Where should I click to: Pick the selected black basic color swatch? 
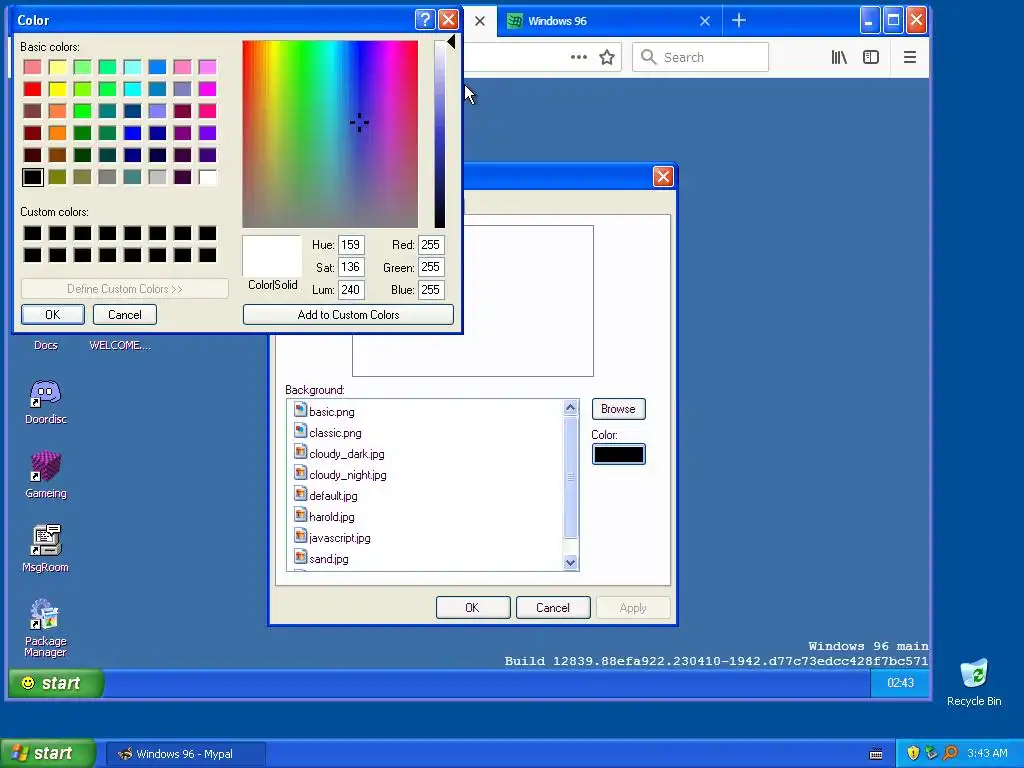(32, 177)
